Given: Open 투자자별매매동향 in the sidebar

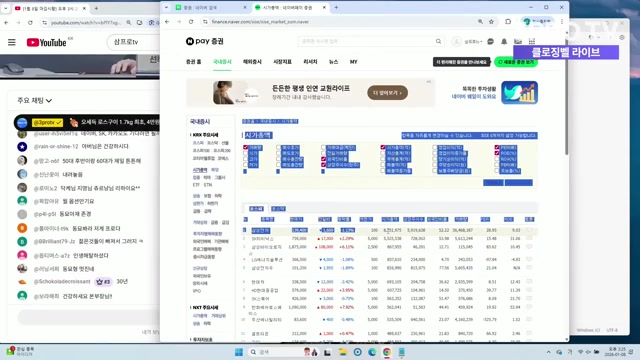Looking at the screenshot, I should pos(207,234).
